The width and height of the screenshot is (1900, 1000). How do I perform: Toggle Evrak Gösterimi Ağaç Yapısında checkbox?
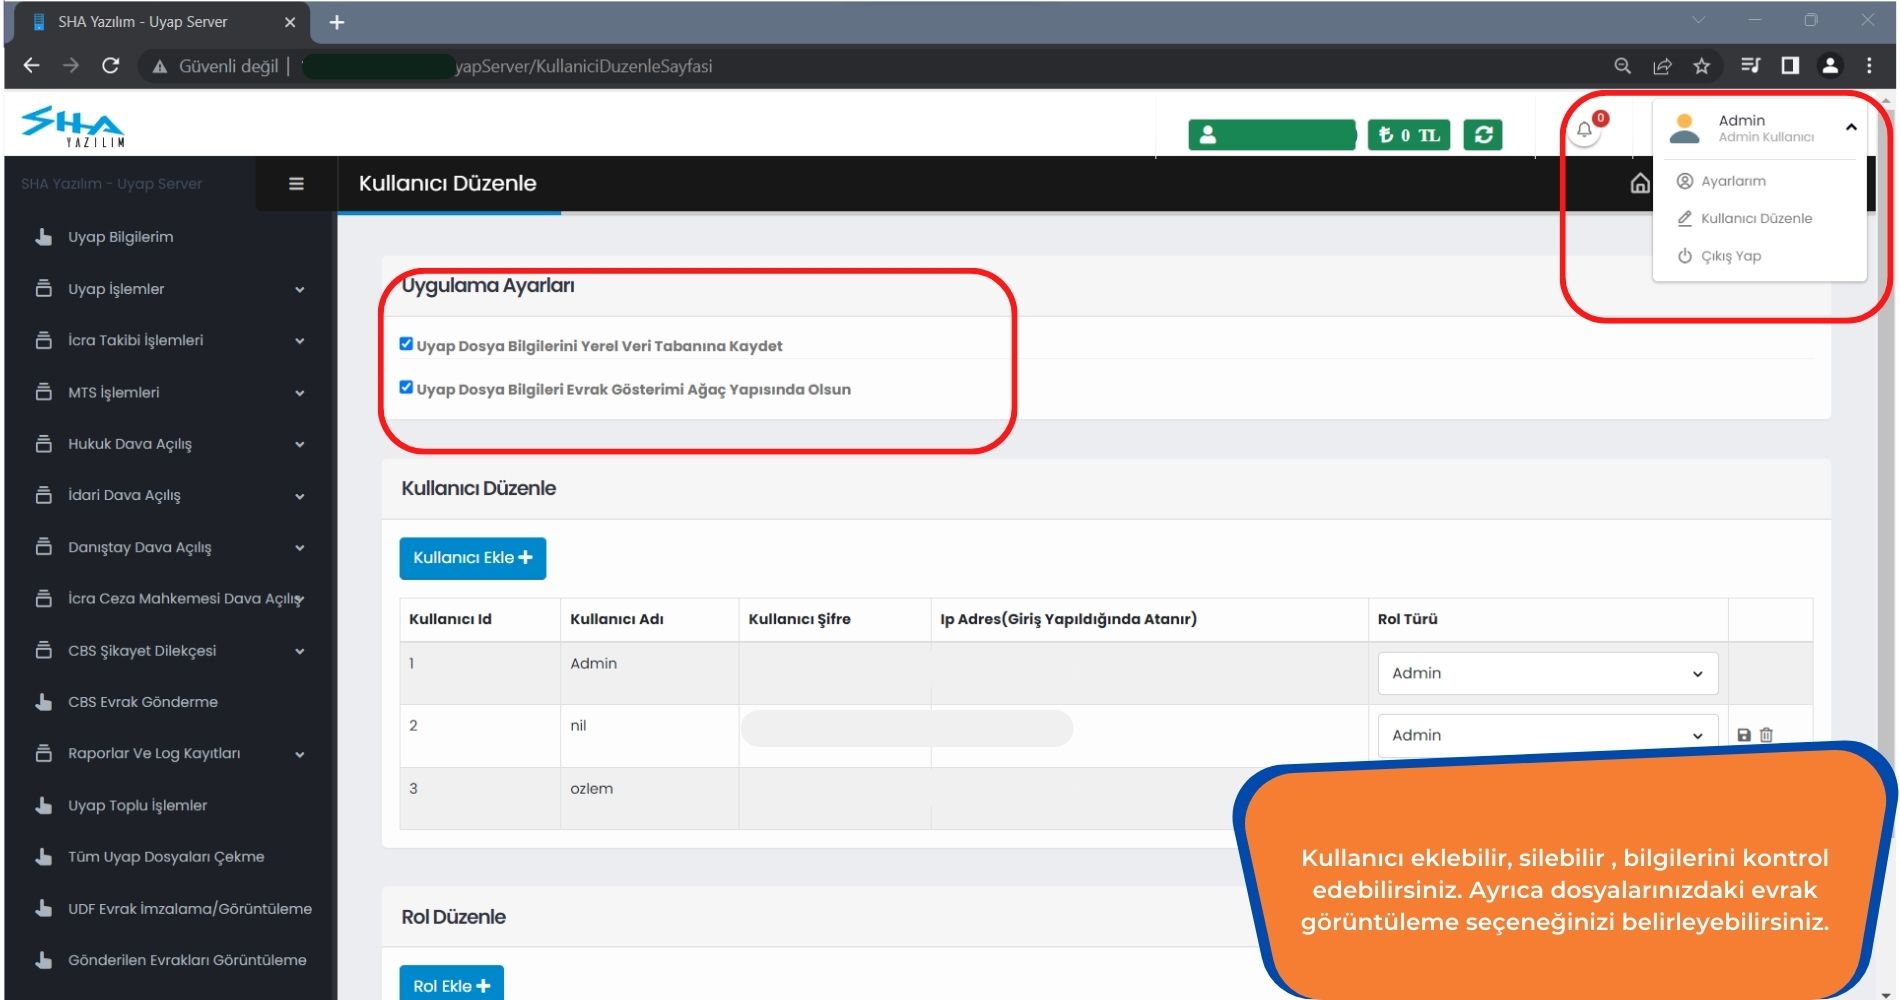tap(406, 387)
